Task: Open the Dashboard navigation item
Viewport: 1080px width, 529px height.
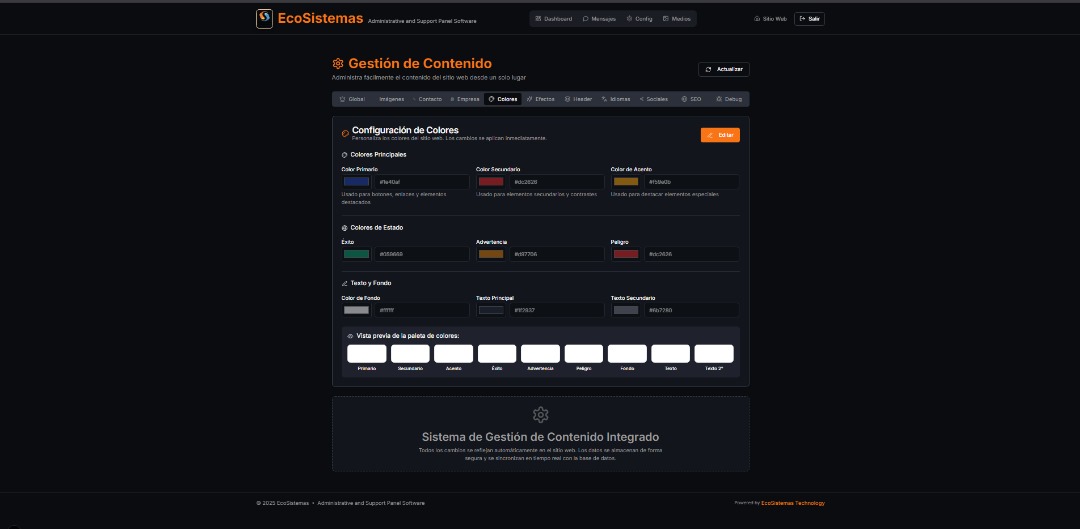Action: 554,19
